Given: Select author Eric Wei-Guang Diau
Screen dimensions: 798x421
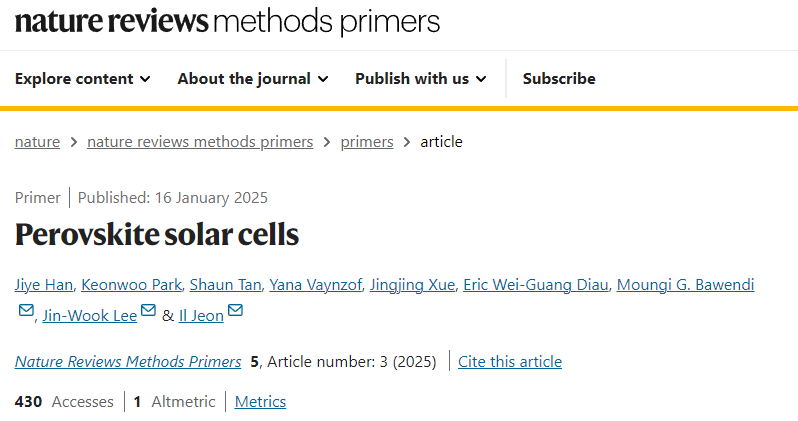Looking at the screenshot, I should [536, 285].
